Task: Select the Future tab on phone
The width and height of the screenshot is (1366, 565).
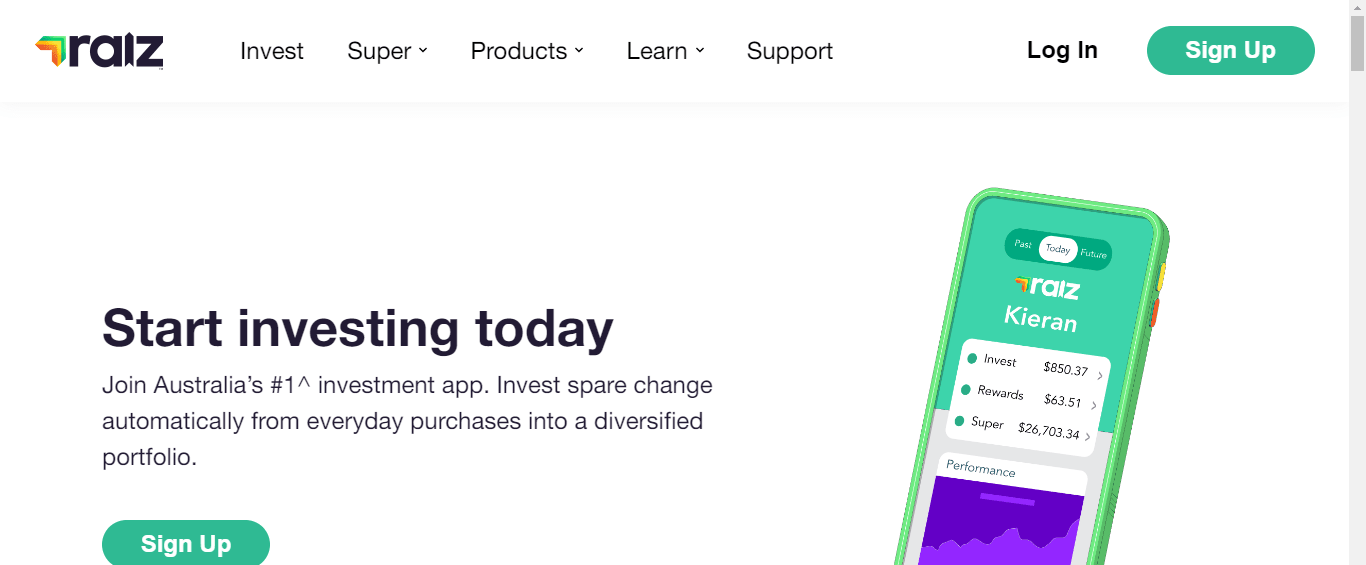Action: click(x=1093, y=254)
